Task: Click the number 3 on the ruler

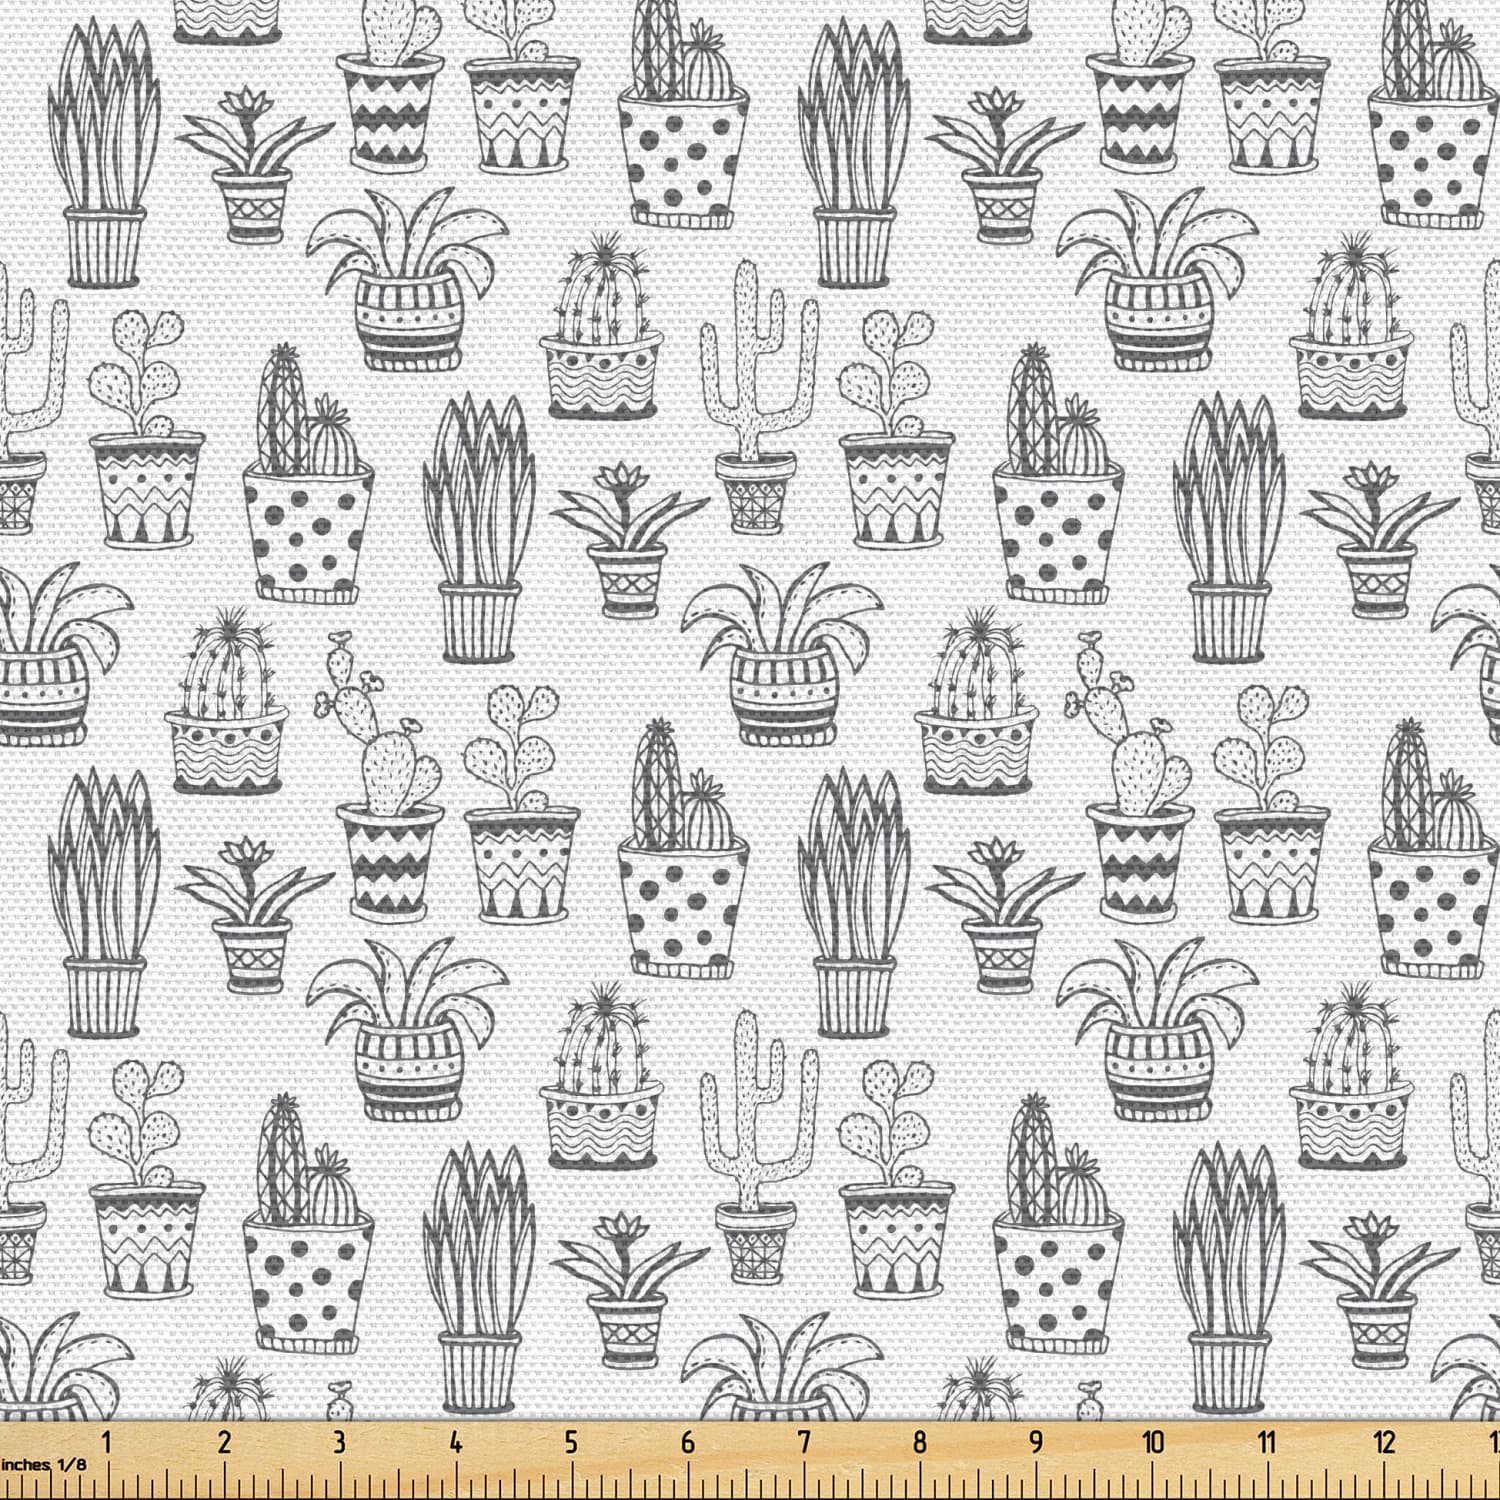Action: 340,1442
